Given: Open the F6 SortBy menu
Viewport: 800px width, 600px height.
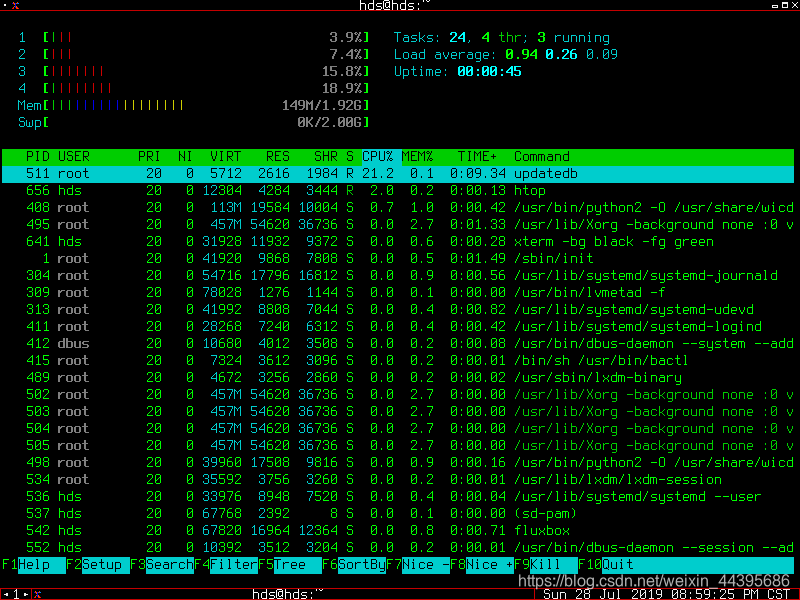Looking at the screenshot, I should [x=354, y=565].
